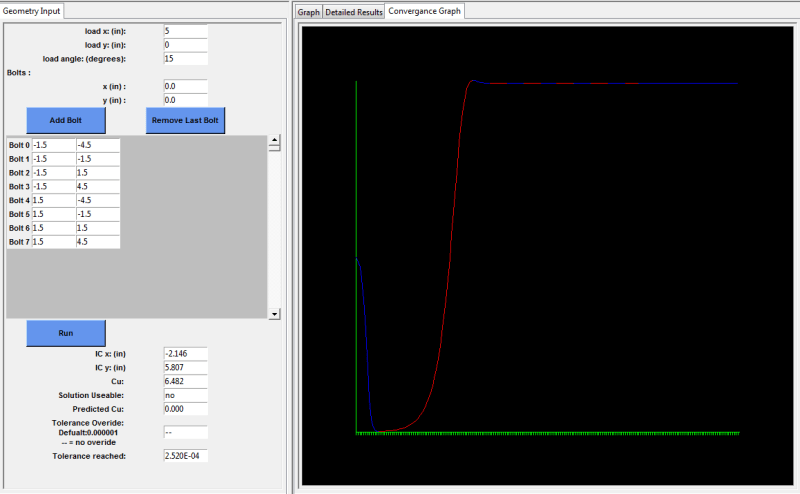The width and height of the screenshot is (800, 494).
Task: Click the 'Predicted Cu:' label
Action: [98, 409]
